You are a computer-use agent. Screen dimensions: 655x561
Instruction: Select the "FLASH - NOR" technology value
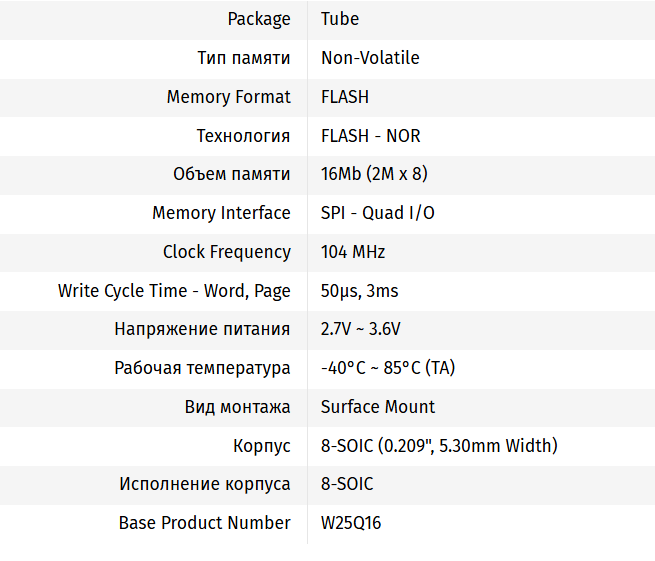tap(370, 136)
